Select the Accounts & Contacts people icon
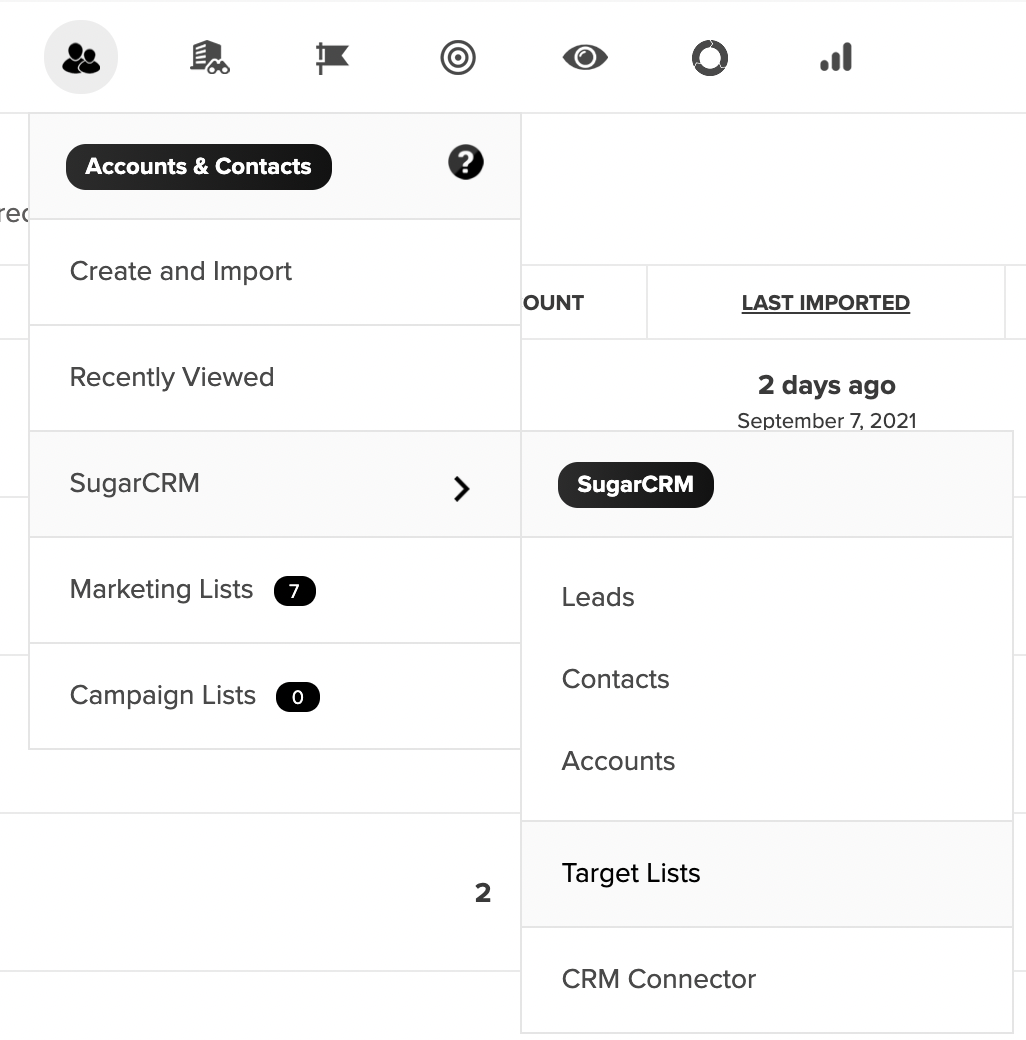The width and height of the screenshot is (1026, 1040). tap(81, 57)
